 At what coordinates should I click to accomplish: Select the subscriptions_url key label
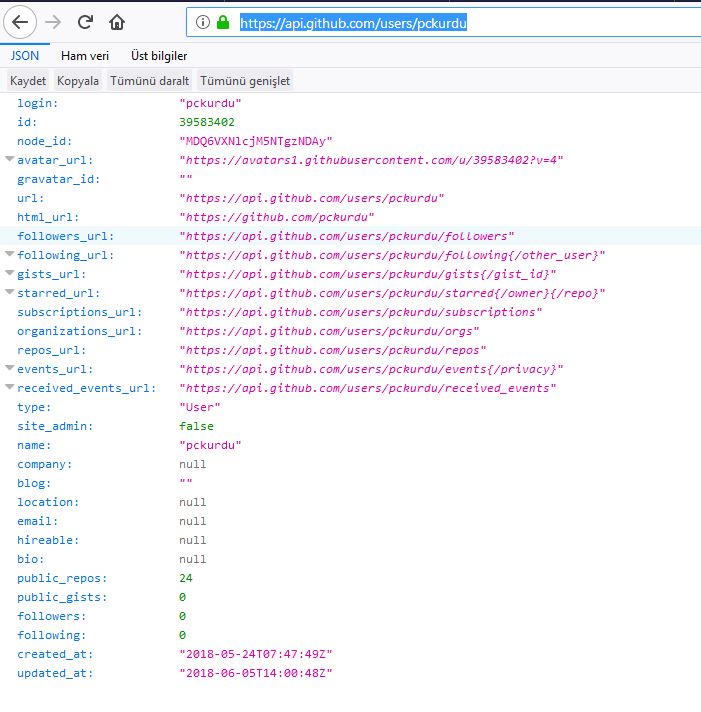[79, 312]
